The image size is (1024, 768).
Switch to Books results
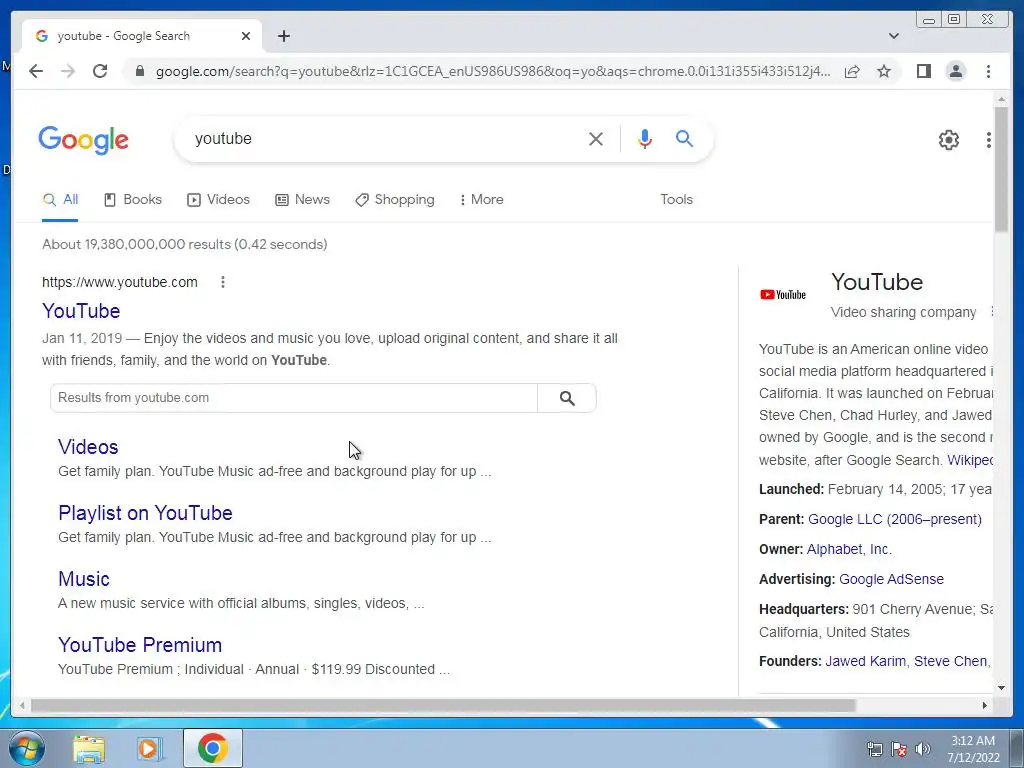(133, 200)
